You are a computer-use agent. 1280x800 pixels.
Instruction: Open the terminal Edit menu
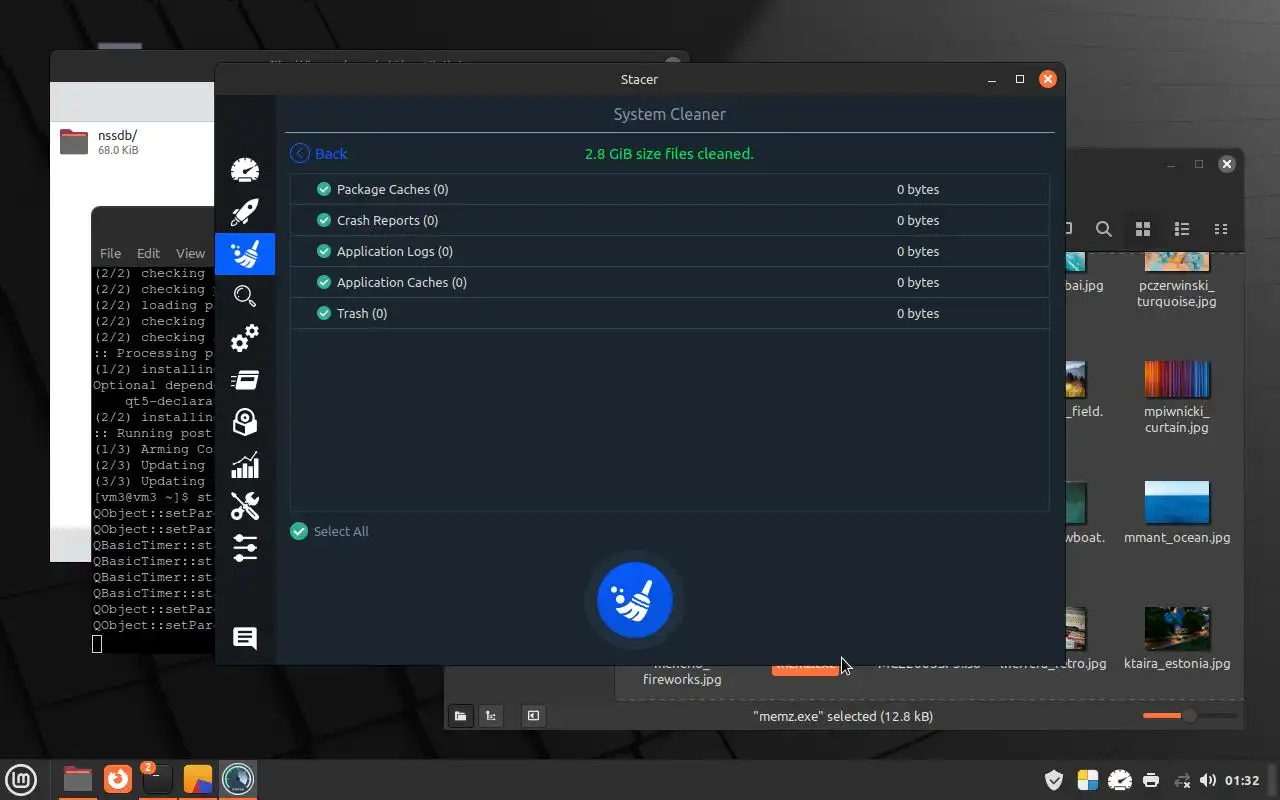(148, 253)
